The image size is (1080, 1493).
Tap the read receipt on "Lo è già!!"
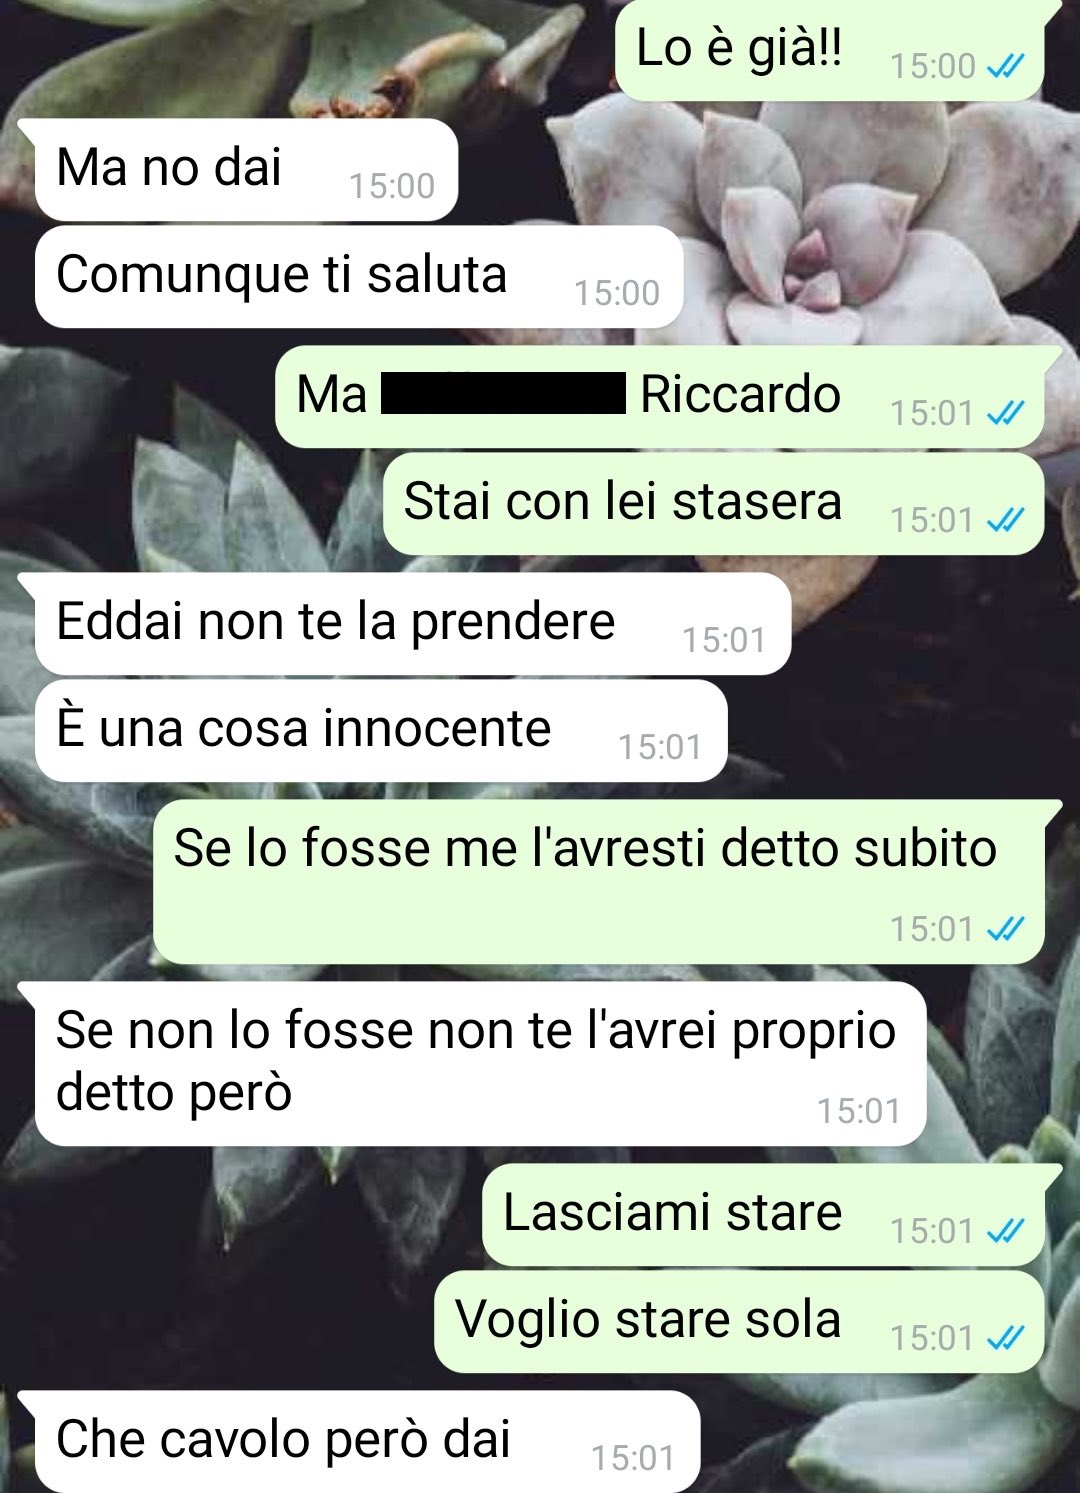1005,67
